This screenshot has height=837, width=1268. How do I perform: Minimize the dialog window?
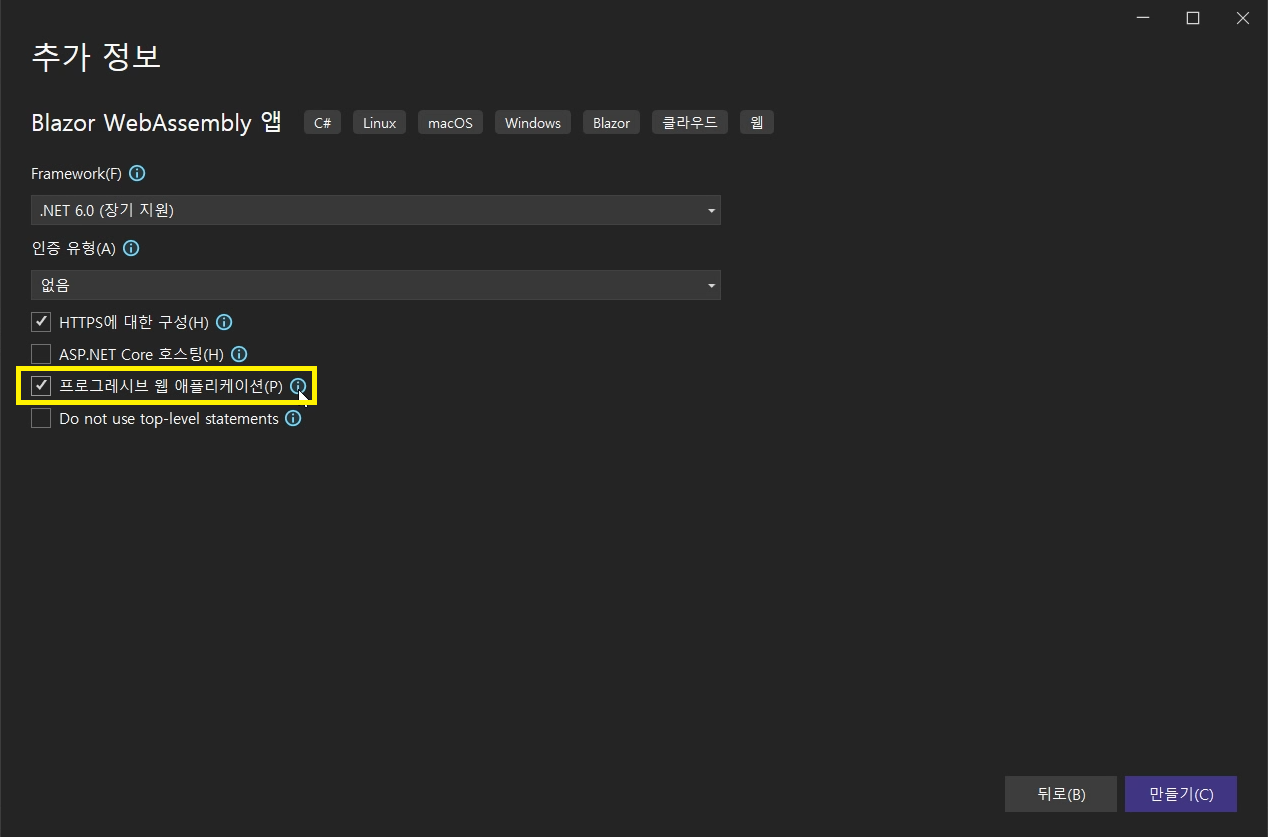(x=1143, y=18)
